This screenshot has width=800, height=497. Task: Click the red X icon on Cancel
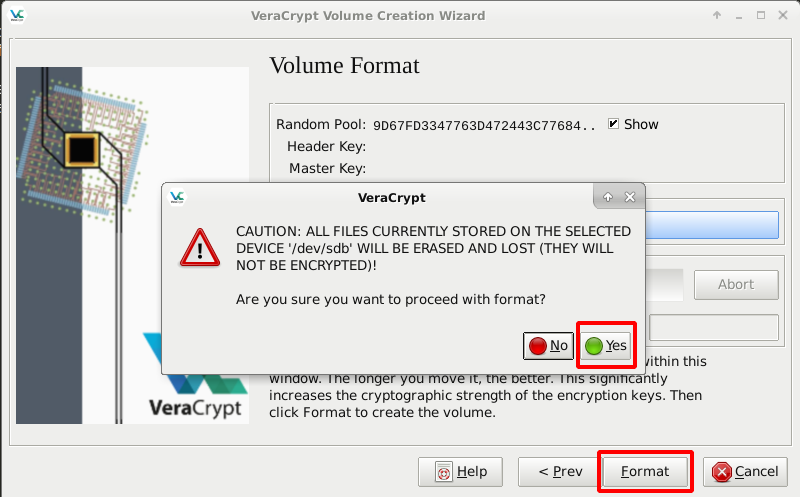(722, 472)
